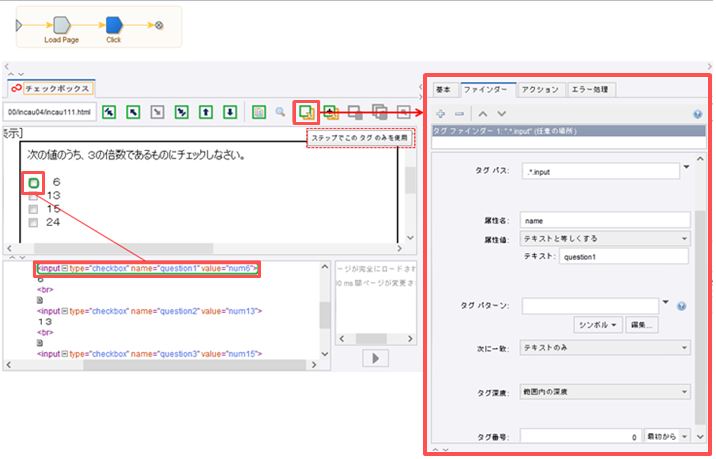Click the minus icon to remove tag finder
The height and width of the screenshot is (459, 716).
[459, 114]
